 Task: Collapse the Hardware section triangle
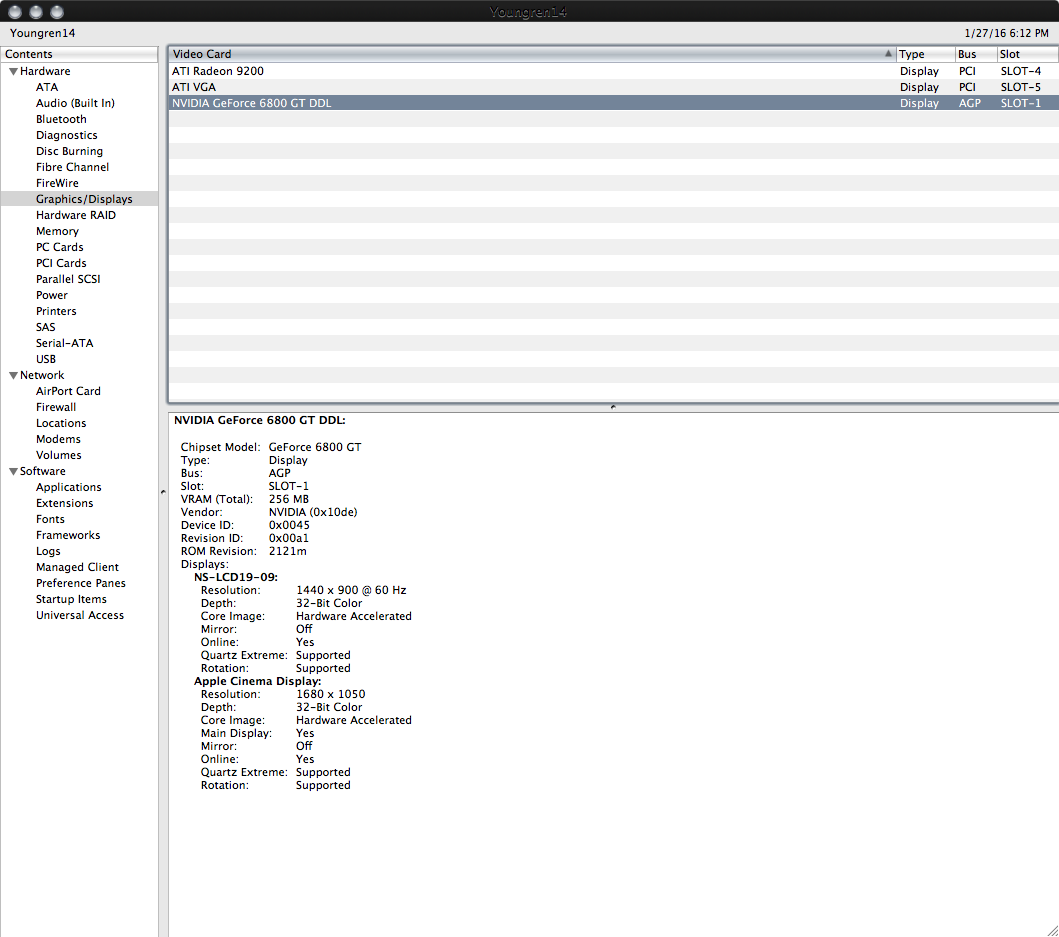[13, 72]
